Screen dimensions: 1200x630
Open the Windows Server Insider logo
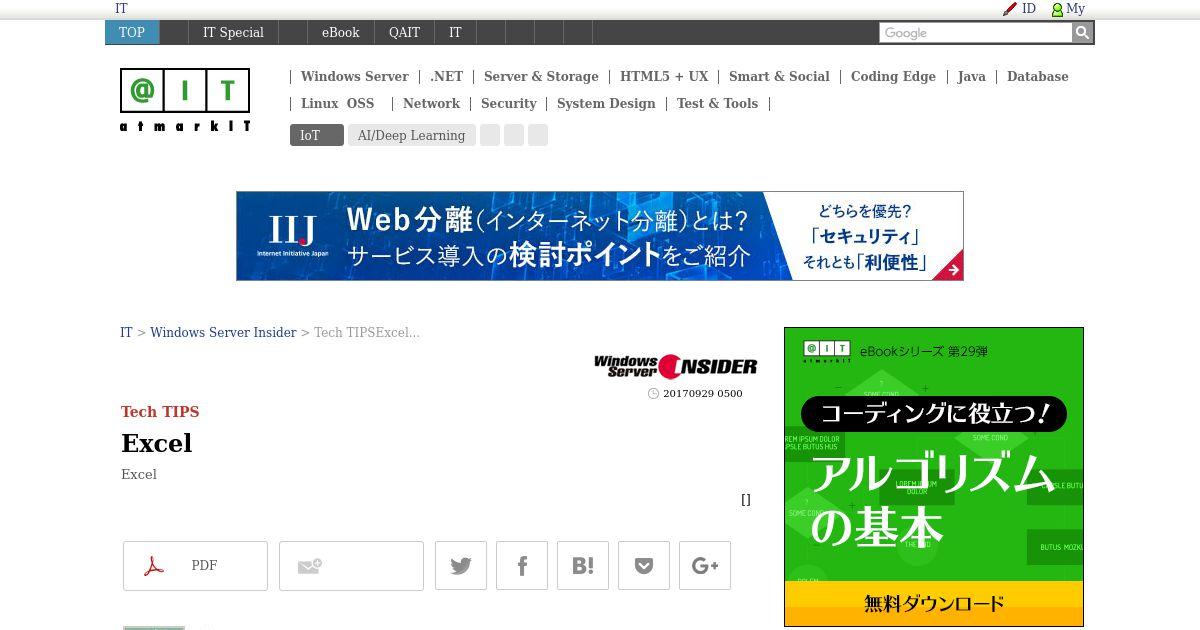(x=675, y=366)
